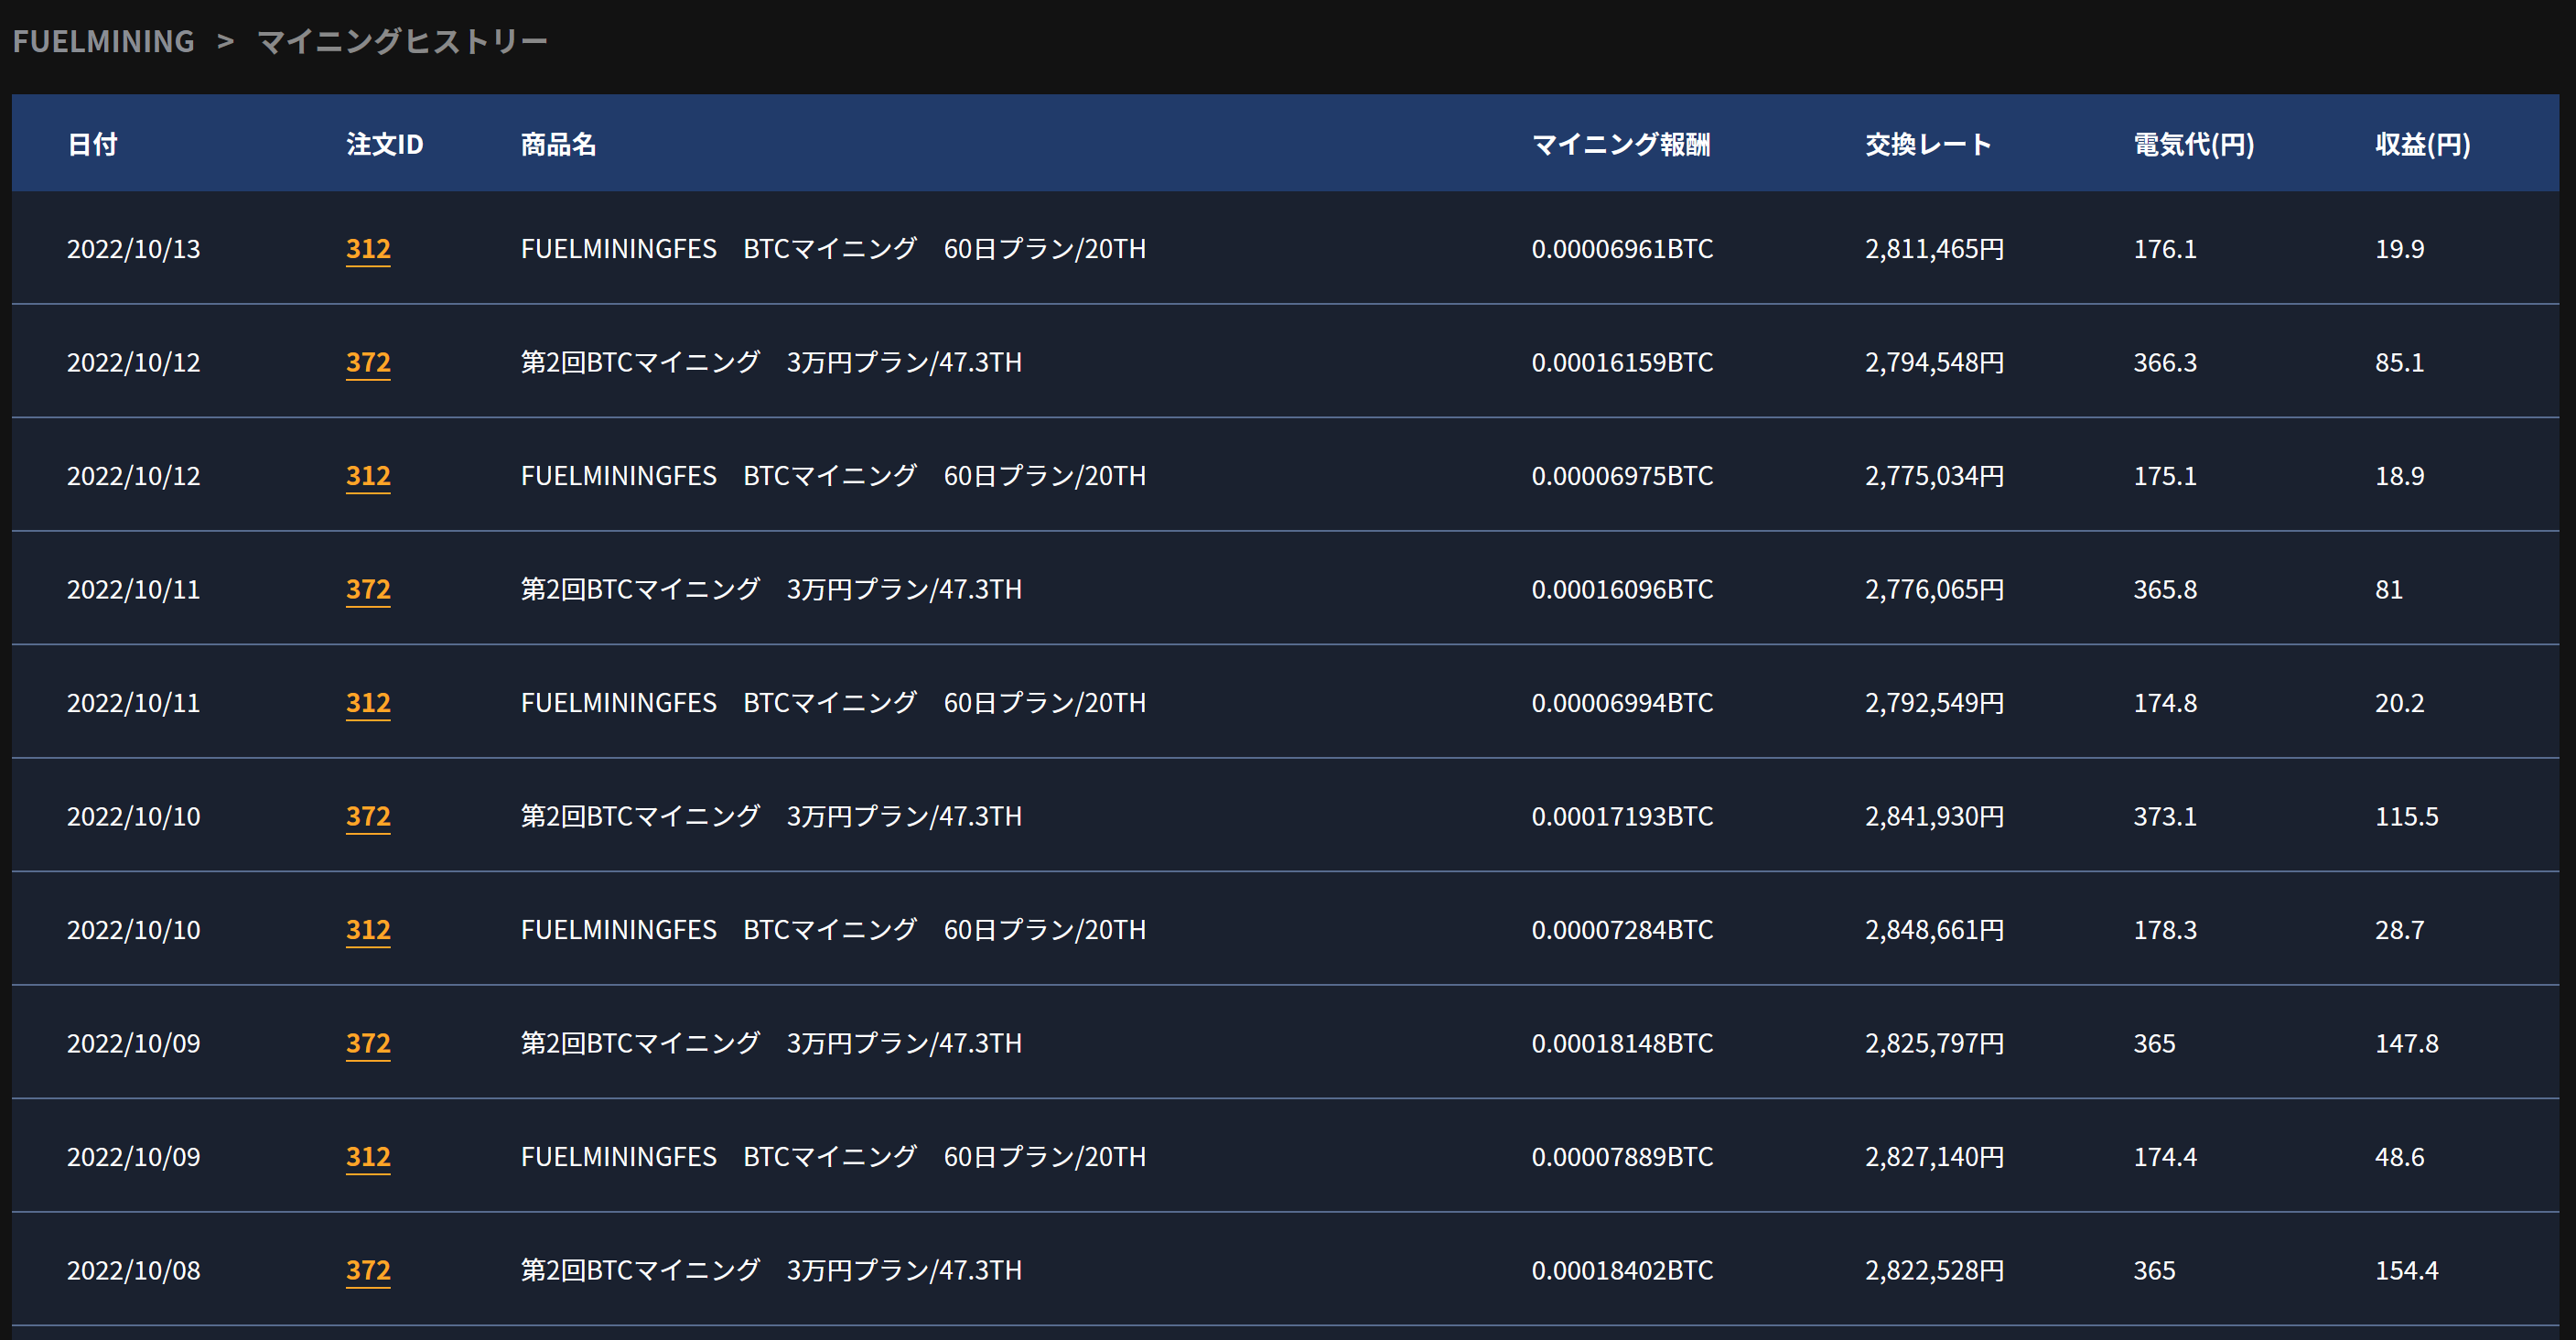Open order 312 link dated 2022/10/10
Screen dimensions: 2576x1340
[x=368, y=929]
